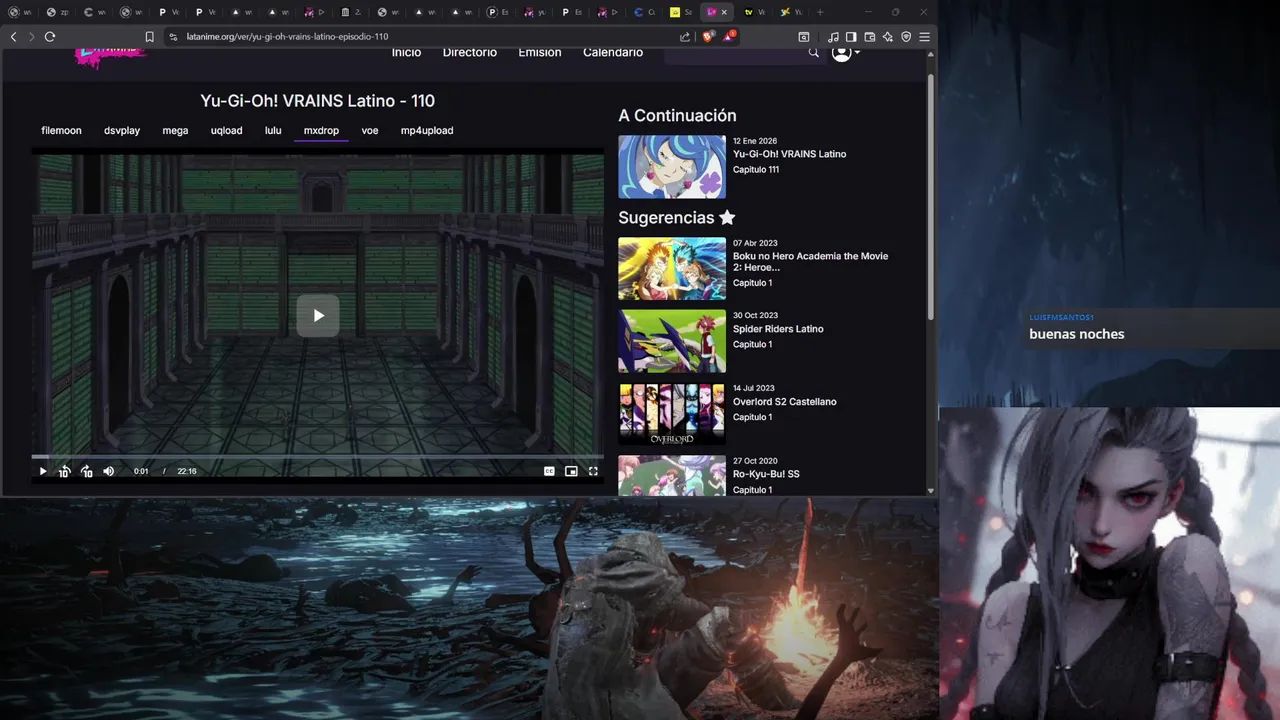Toggle the browser sidebar panel icon
This screenshot has width=1280, height=720.
tap(851, 37)
